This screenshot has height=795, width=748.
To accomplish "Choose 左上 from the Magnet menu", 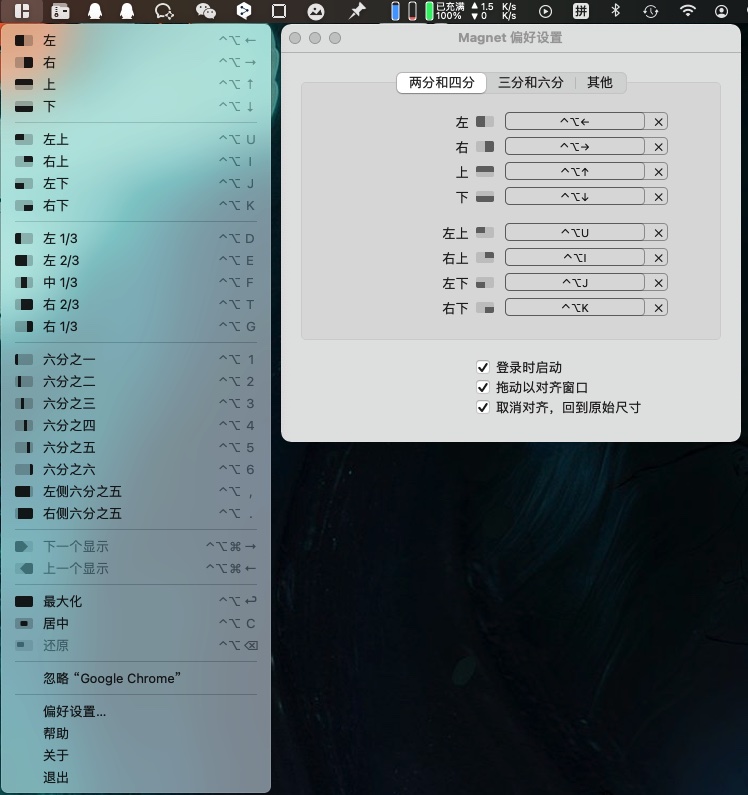I will point(135,139).
